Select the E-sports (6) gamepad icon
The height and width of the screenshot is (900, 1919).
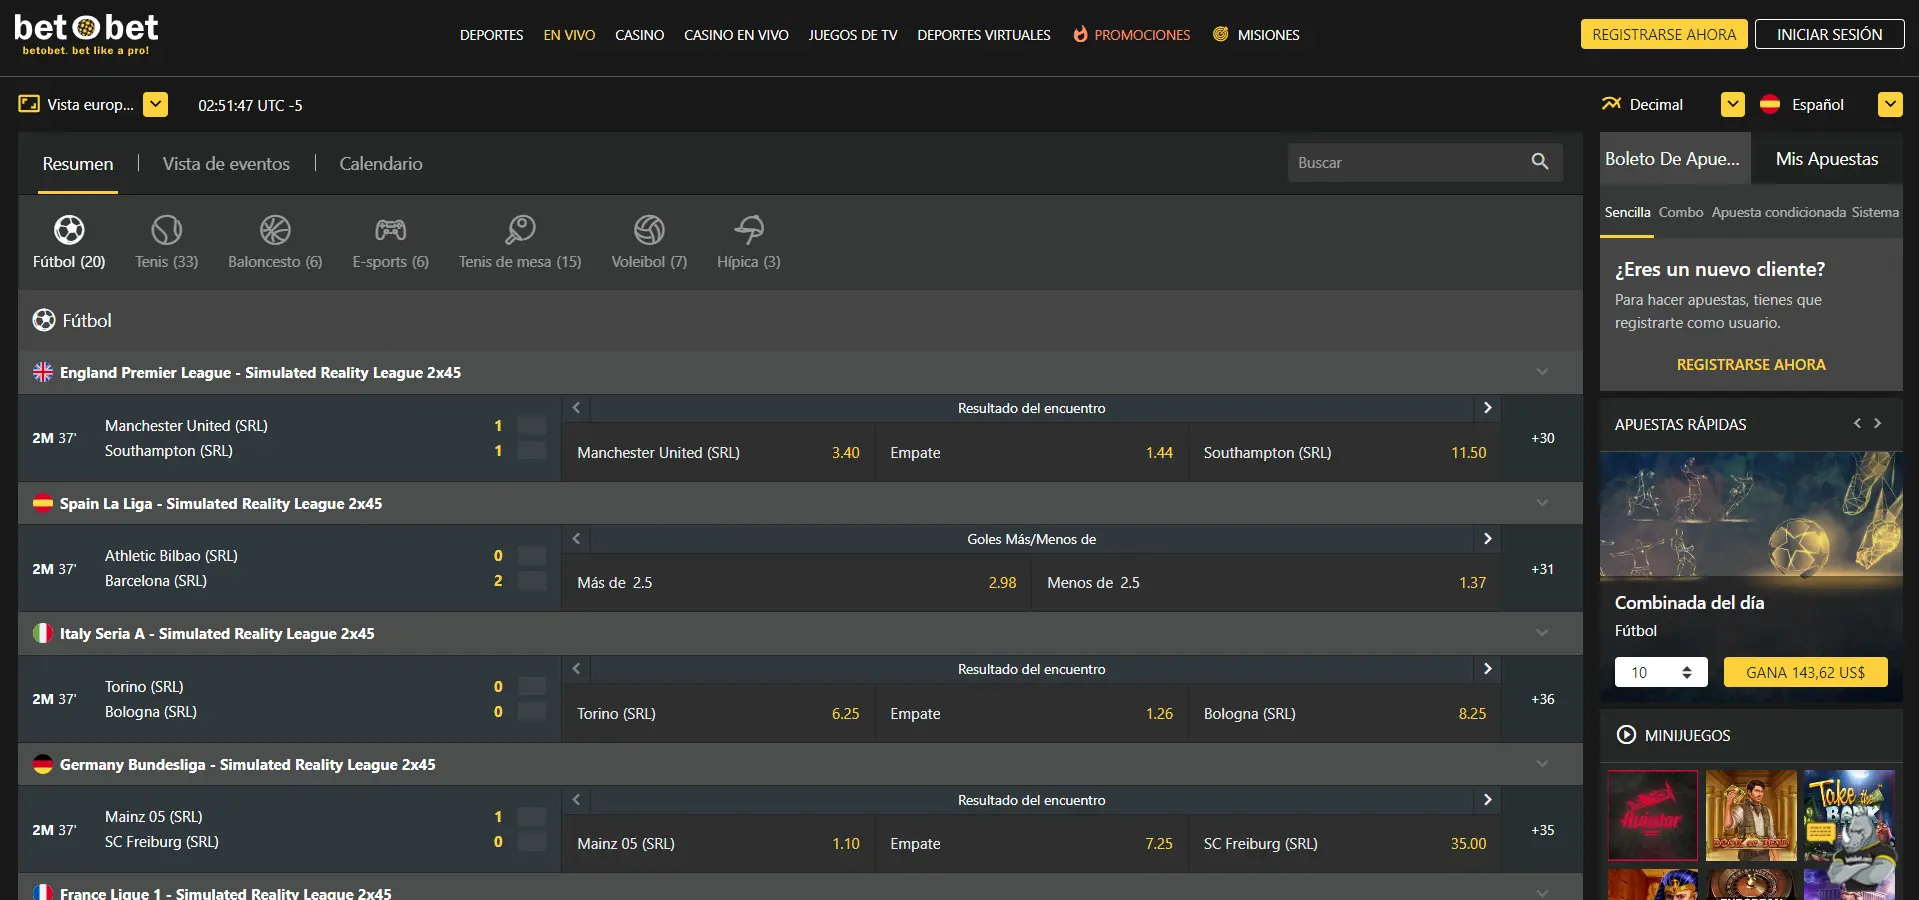point(390,230)
